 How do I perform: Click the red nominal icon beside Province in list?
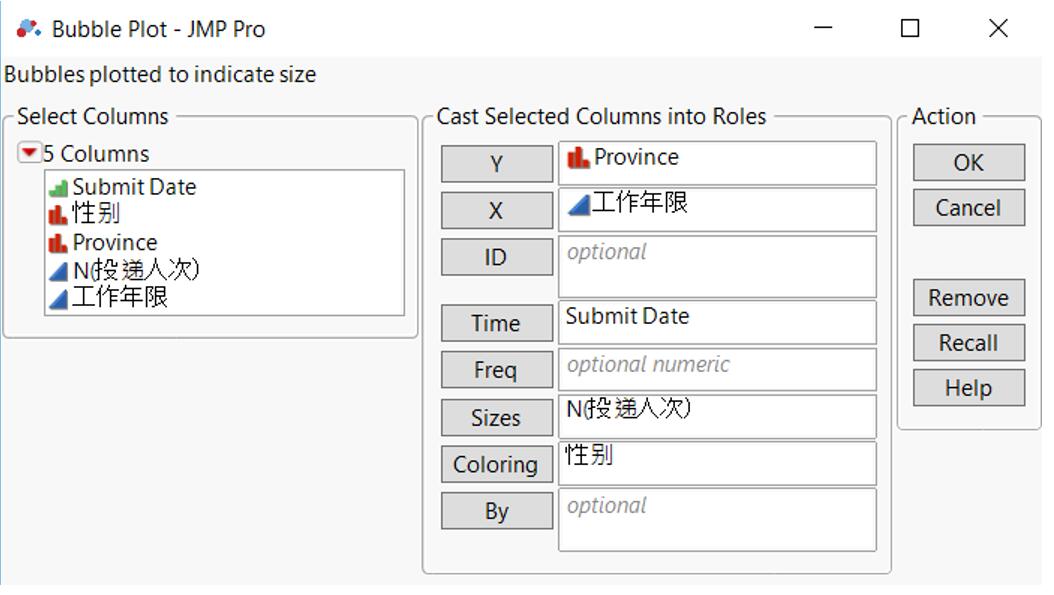59,243
